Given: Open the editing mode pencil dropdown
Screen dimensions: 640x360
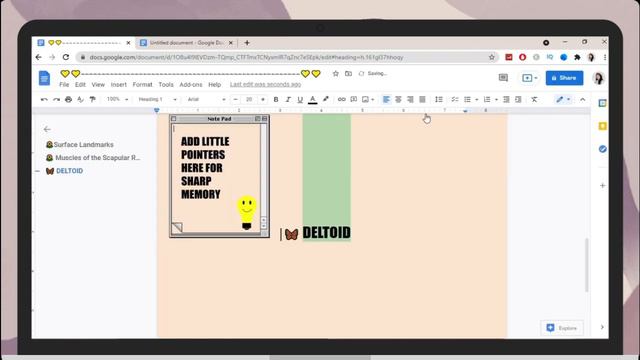Looking at the screenshot, I should coord(563,99).
